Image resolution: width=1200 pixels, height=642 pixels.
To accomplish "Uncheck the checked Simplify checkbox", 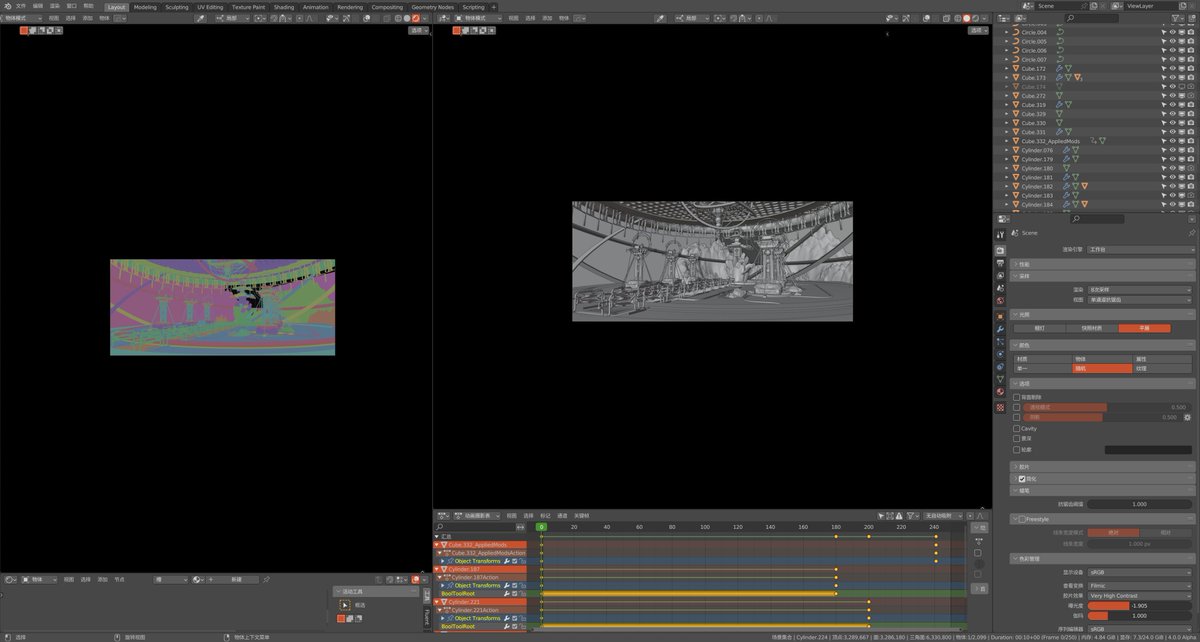I will click(1021, 478).
